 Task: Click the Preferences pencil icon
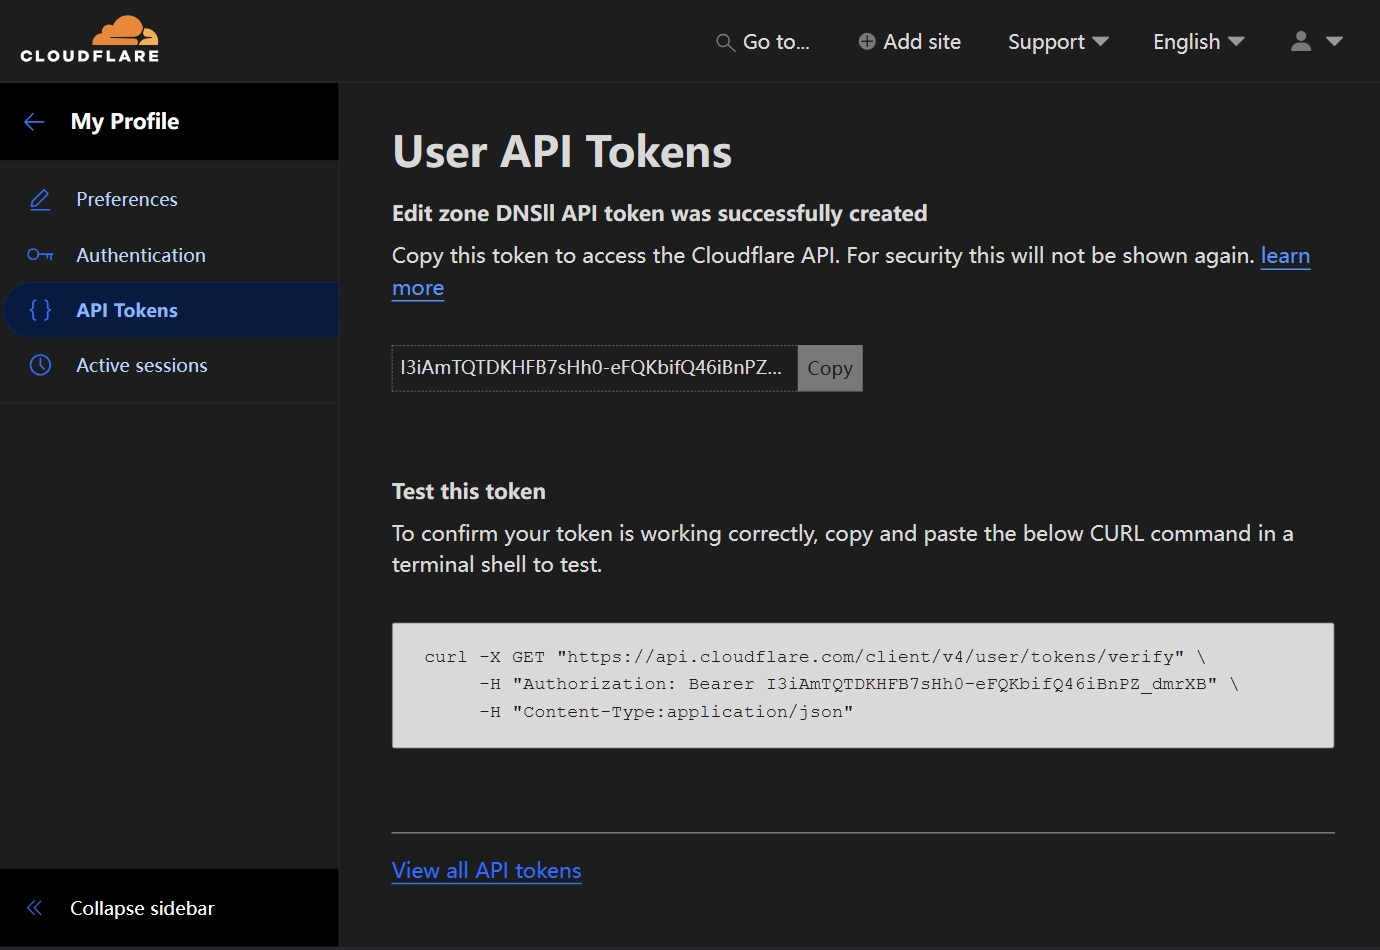(40, 200)
